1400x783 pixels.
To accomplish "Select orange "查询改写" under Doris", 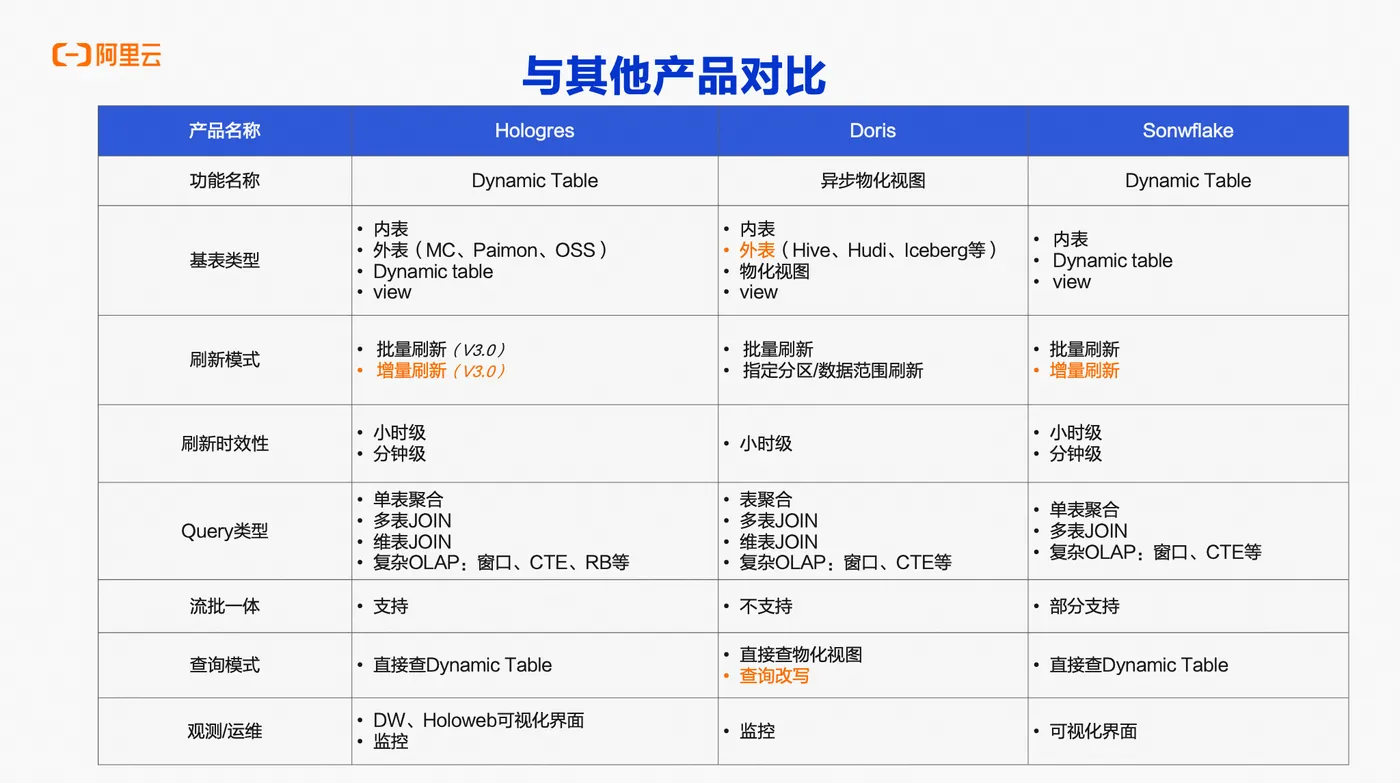I will click(x=774, y=676).
